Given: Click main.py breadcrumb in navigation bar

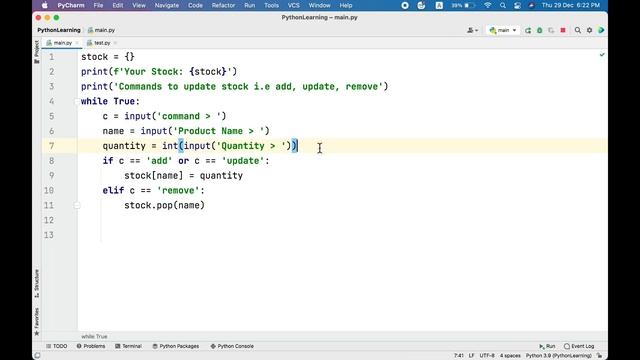Looking at the screenshot, I should click(102, 30).
